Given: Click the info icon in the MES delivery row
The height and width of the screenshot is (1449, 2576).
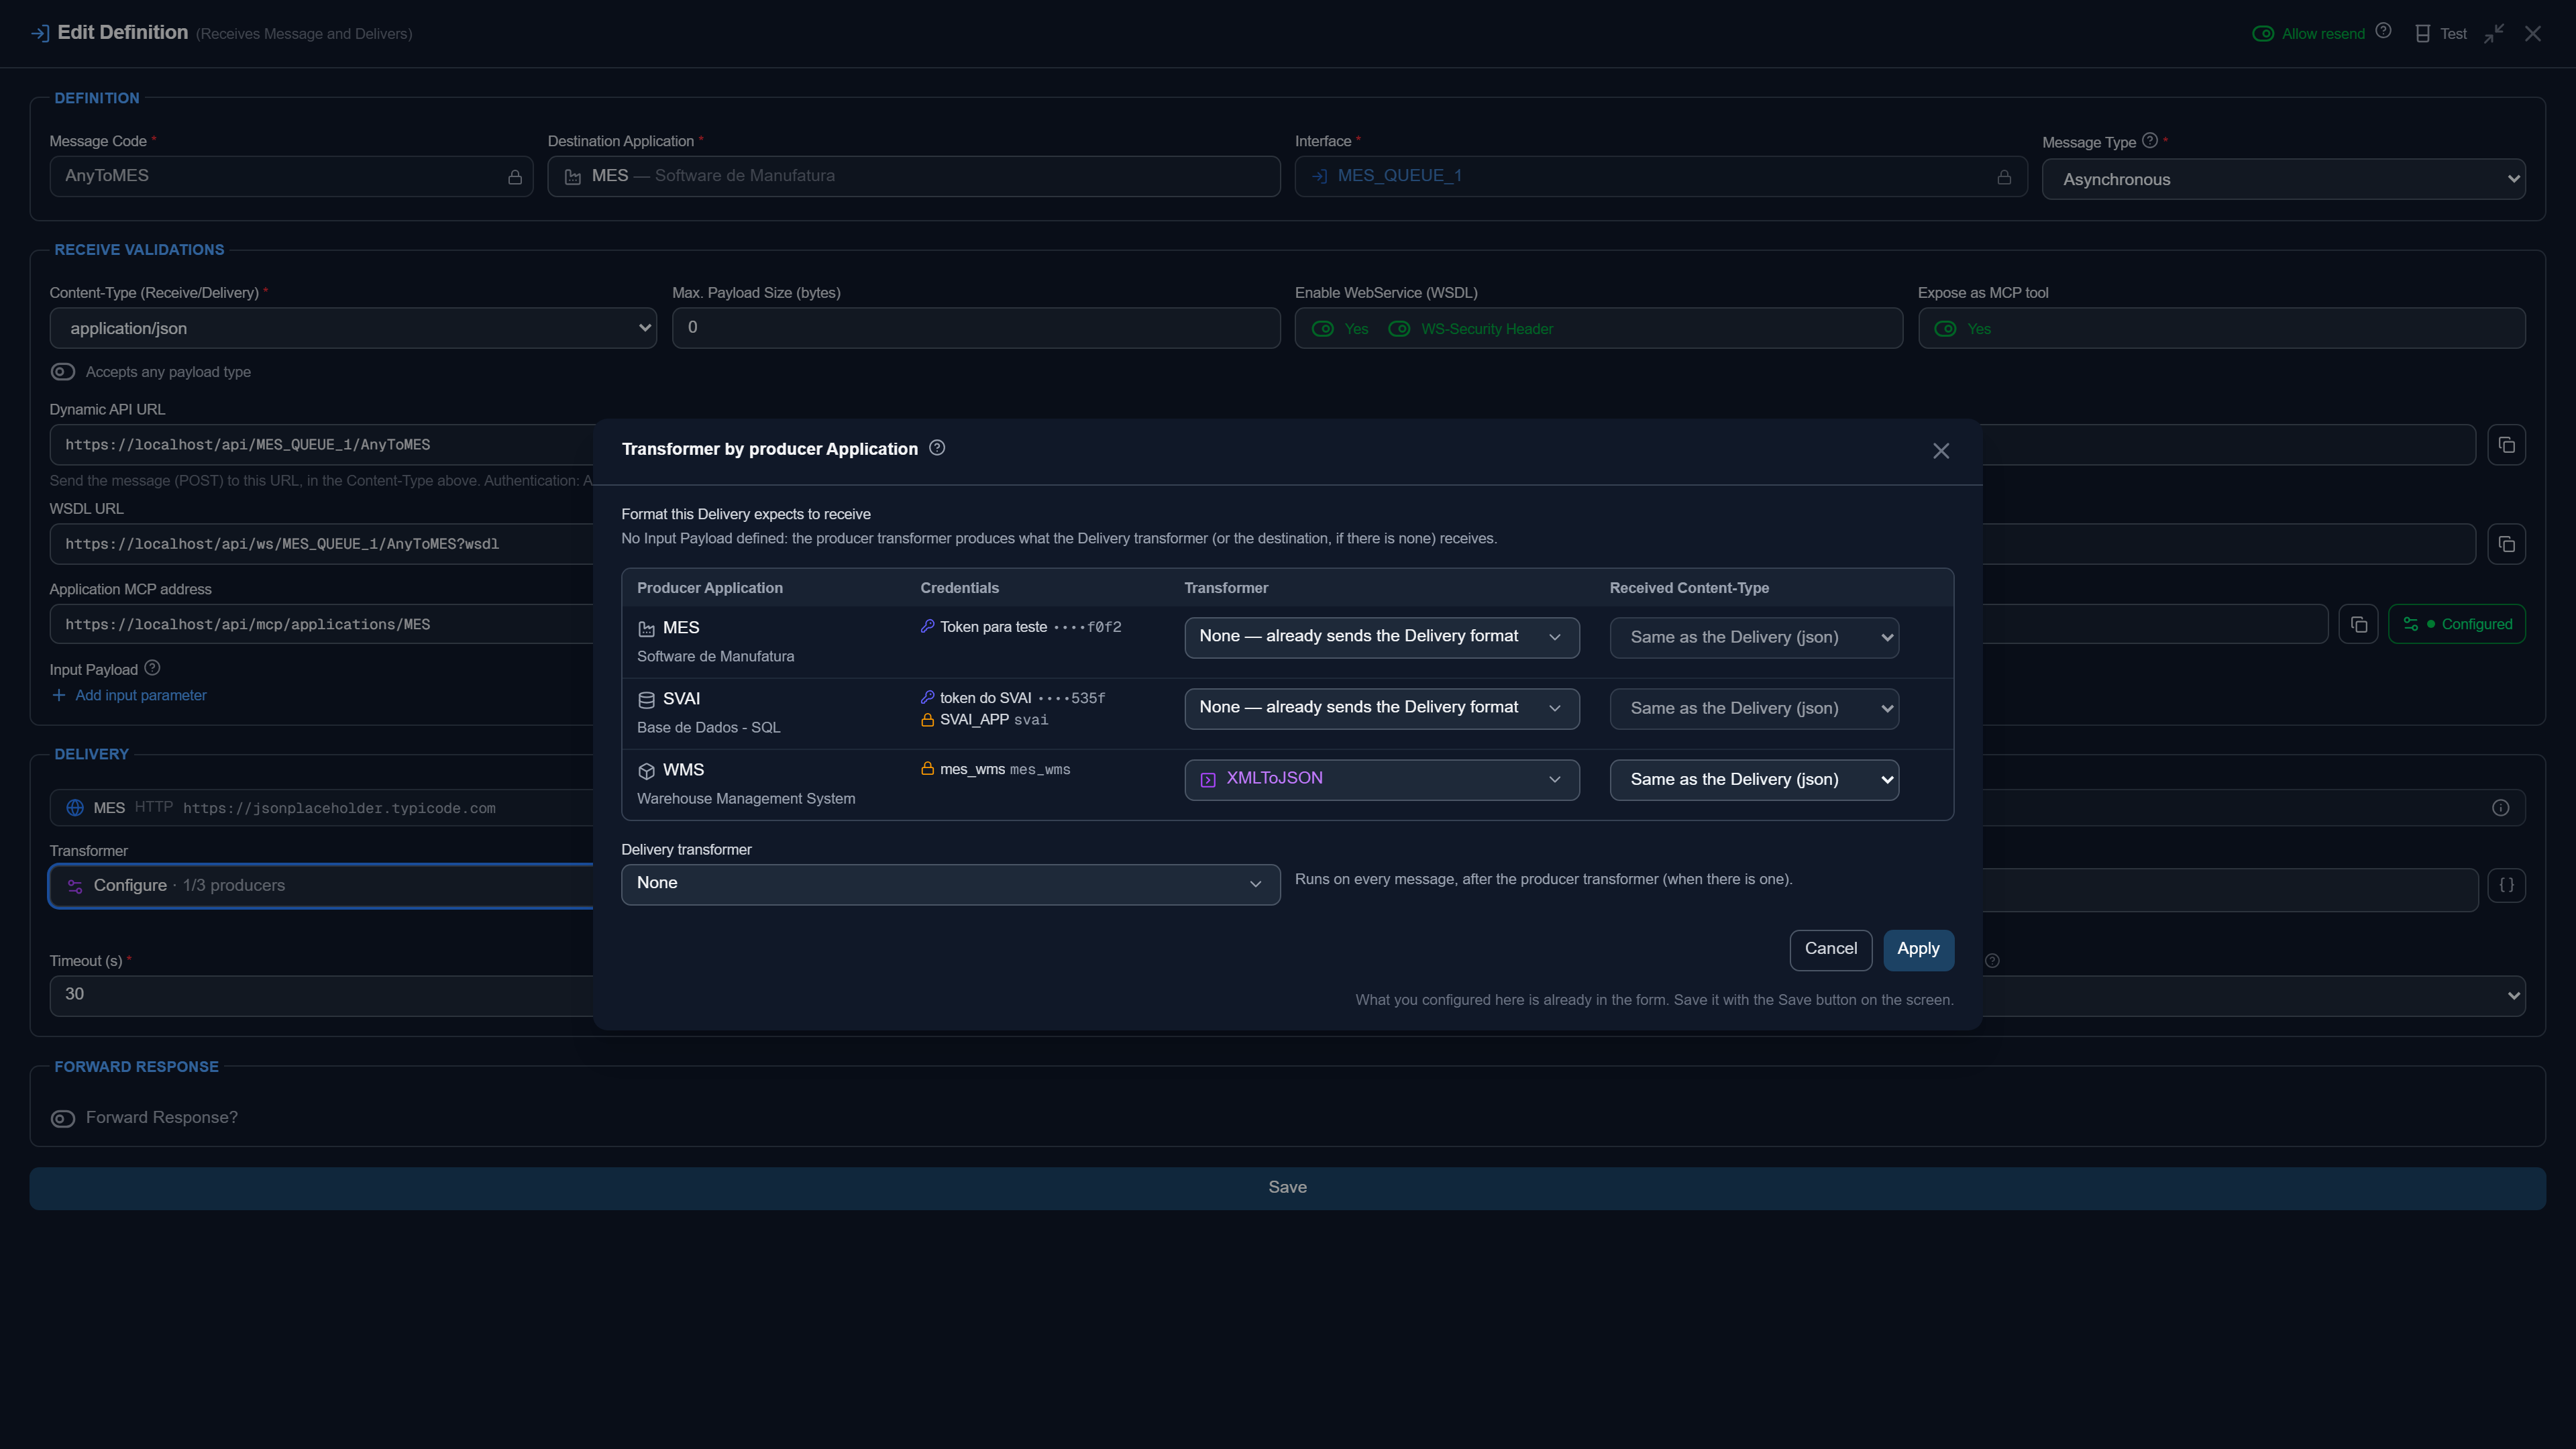Looking at the screenshot, I should point(2500,808).
